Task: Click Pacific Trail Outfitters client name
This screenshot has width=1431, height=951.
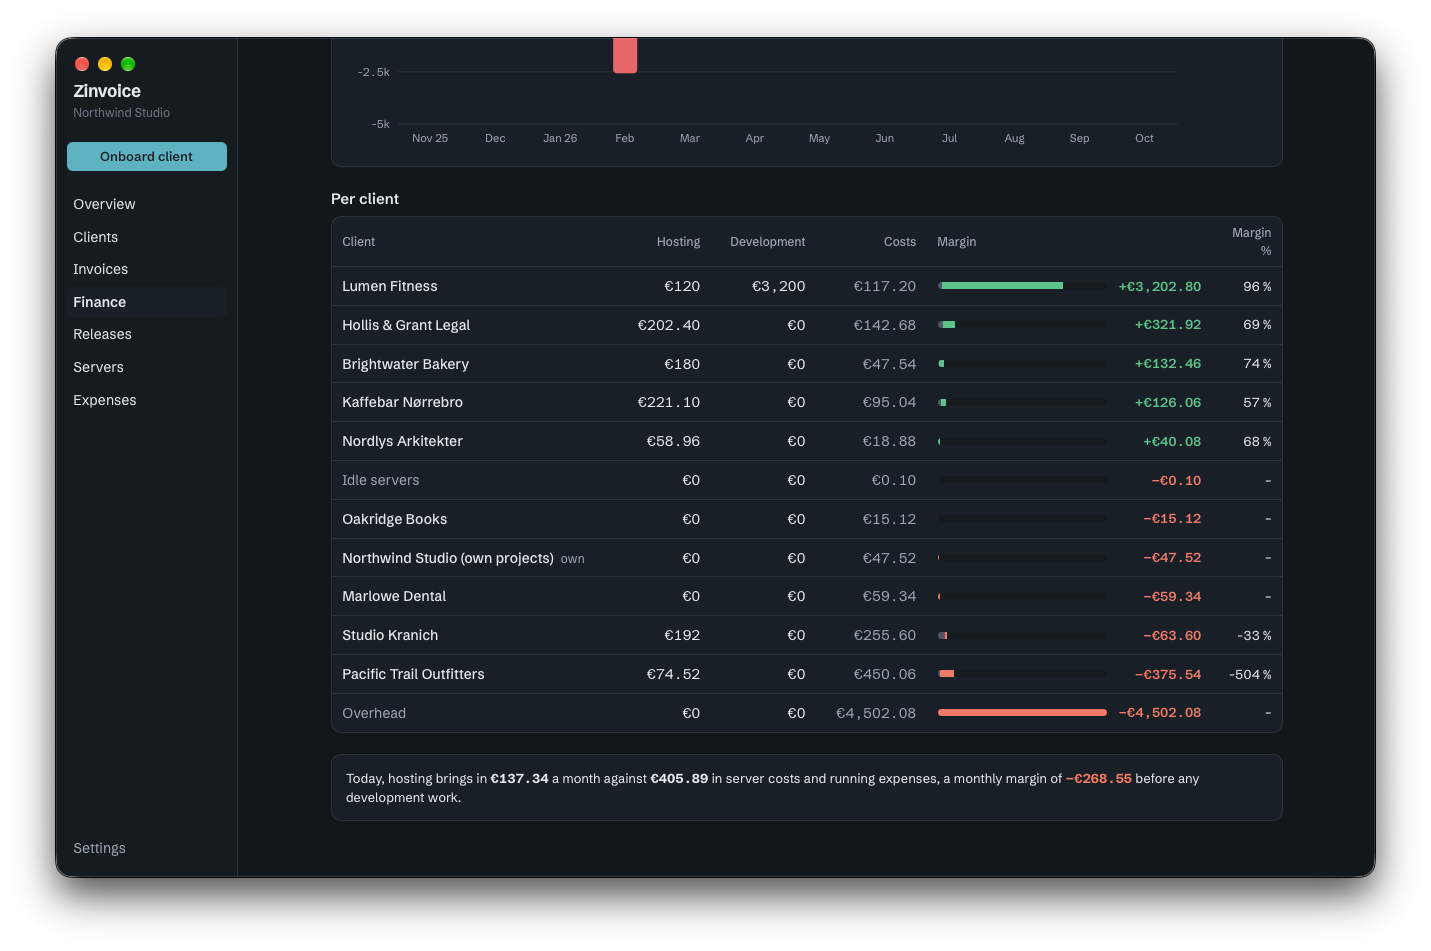Action: pyautogui.click(x=413, y=674)
